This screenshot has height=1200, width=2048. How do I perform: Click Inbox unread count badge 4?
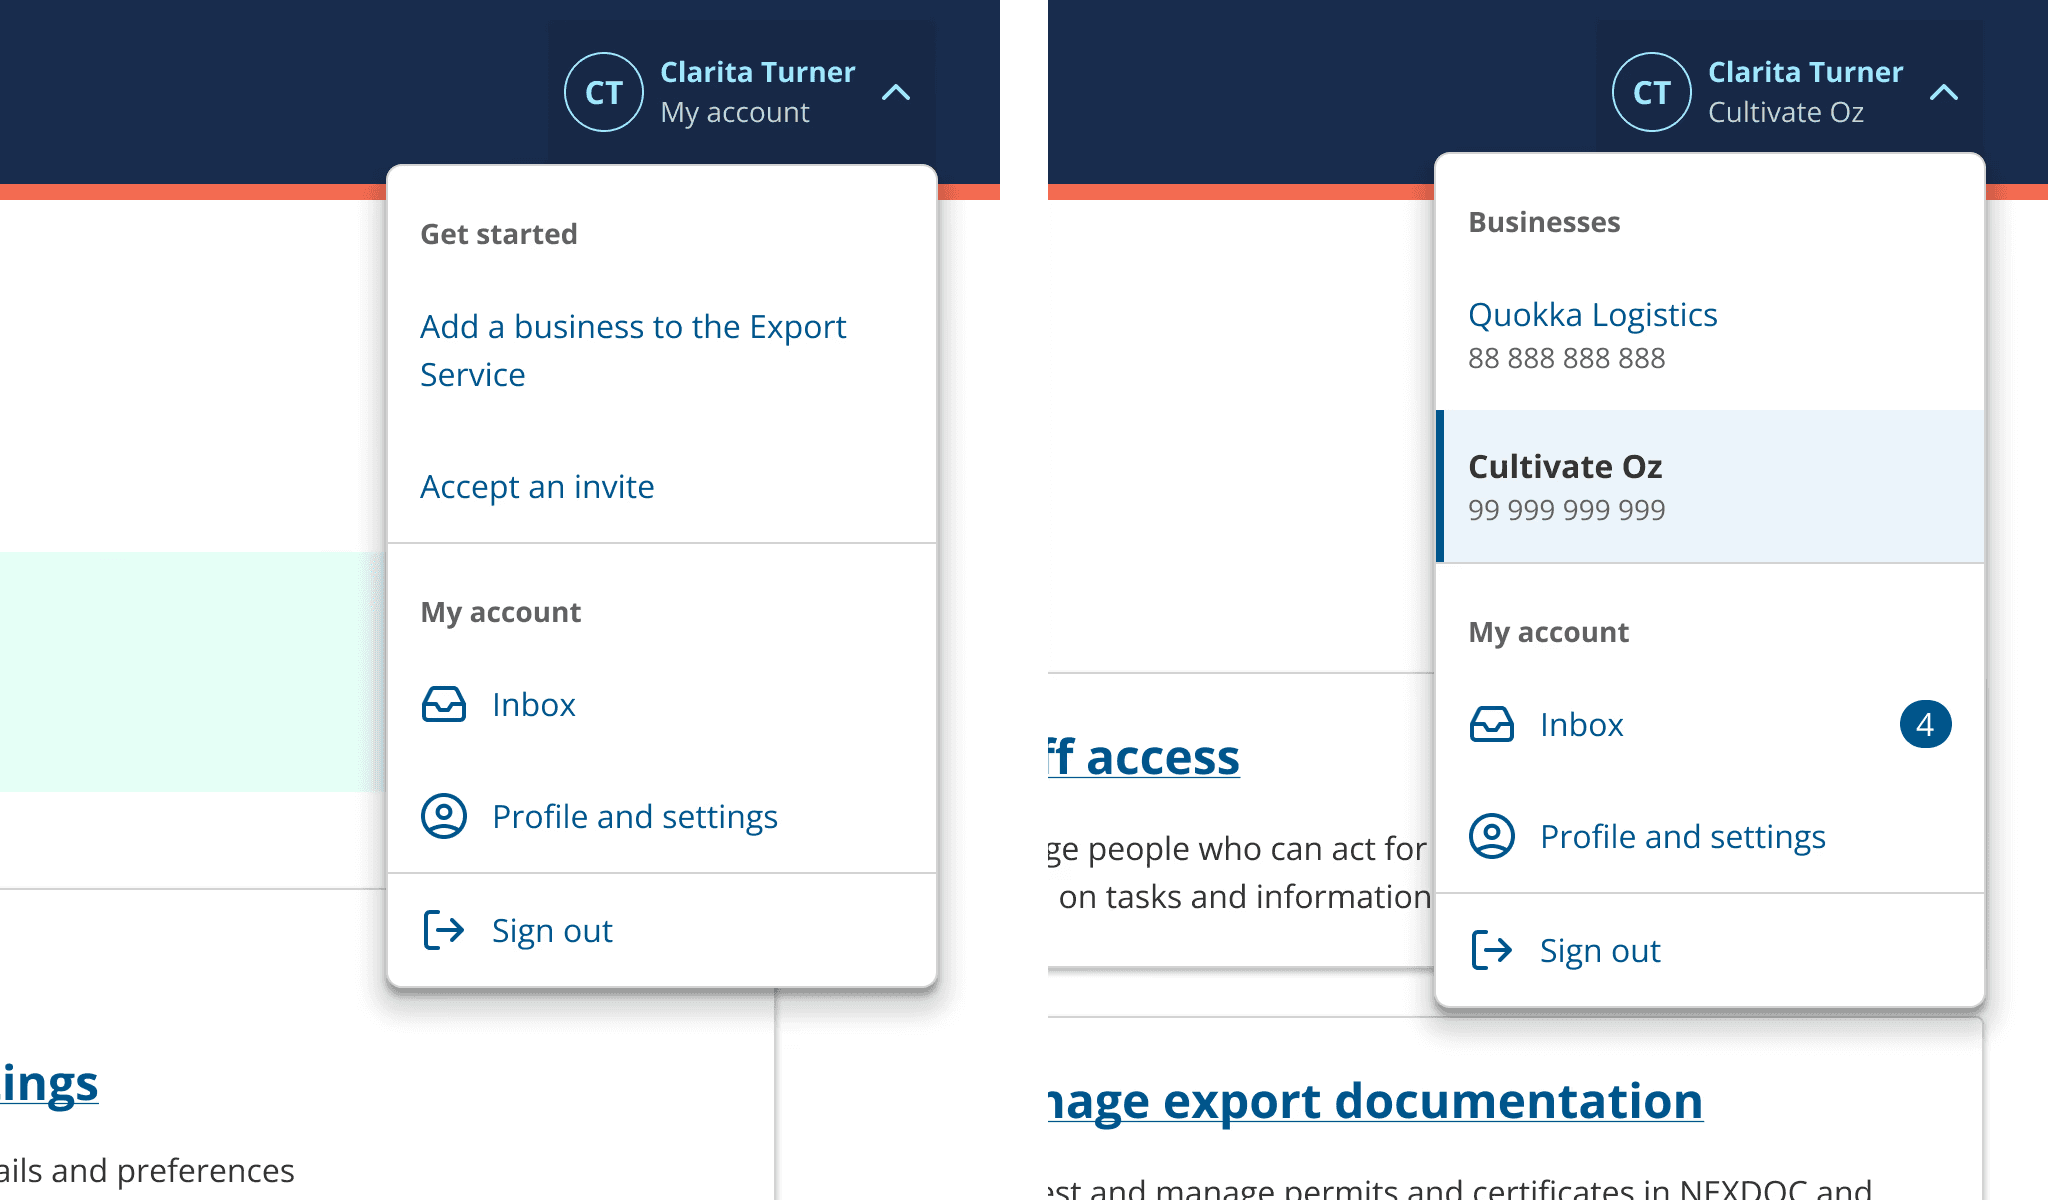1925,724
